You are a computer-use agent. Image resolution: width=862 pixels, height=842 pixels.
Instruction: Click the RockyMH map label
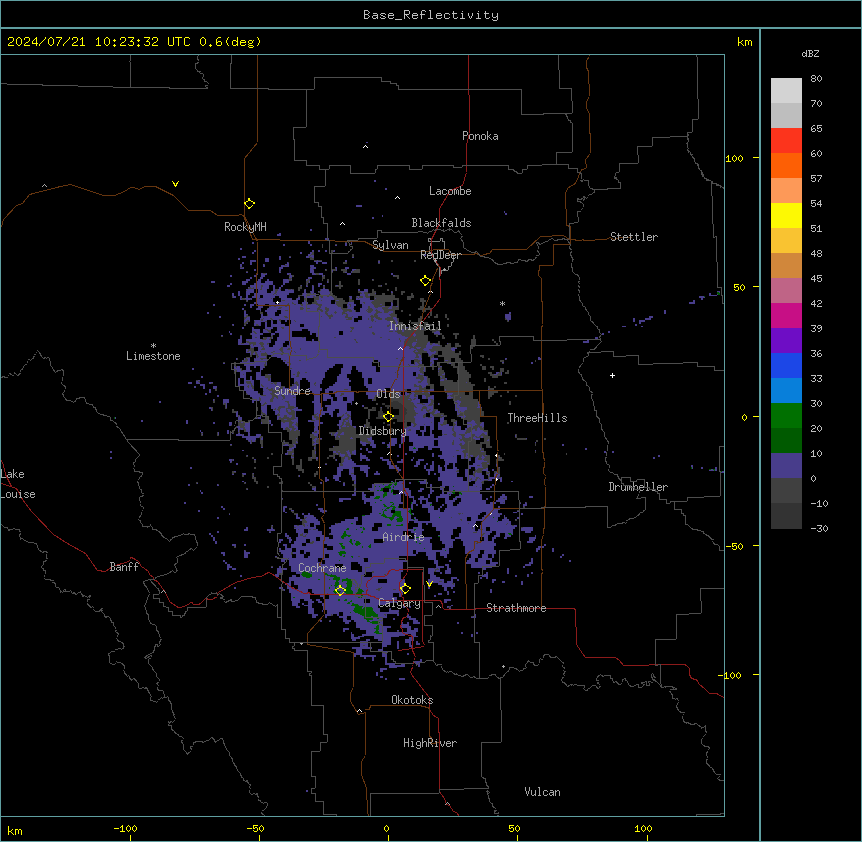[245, 227]
